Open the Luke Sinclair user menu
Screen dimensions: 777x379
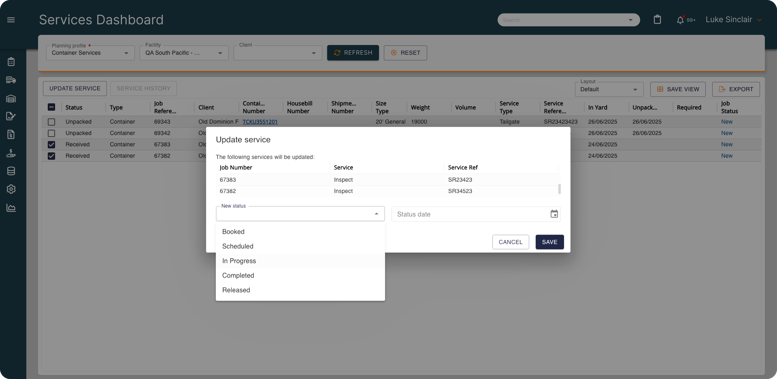733,20
